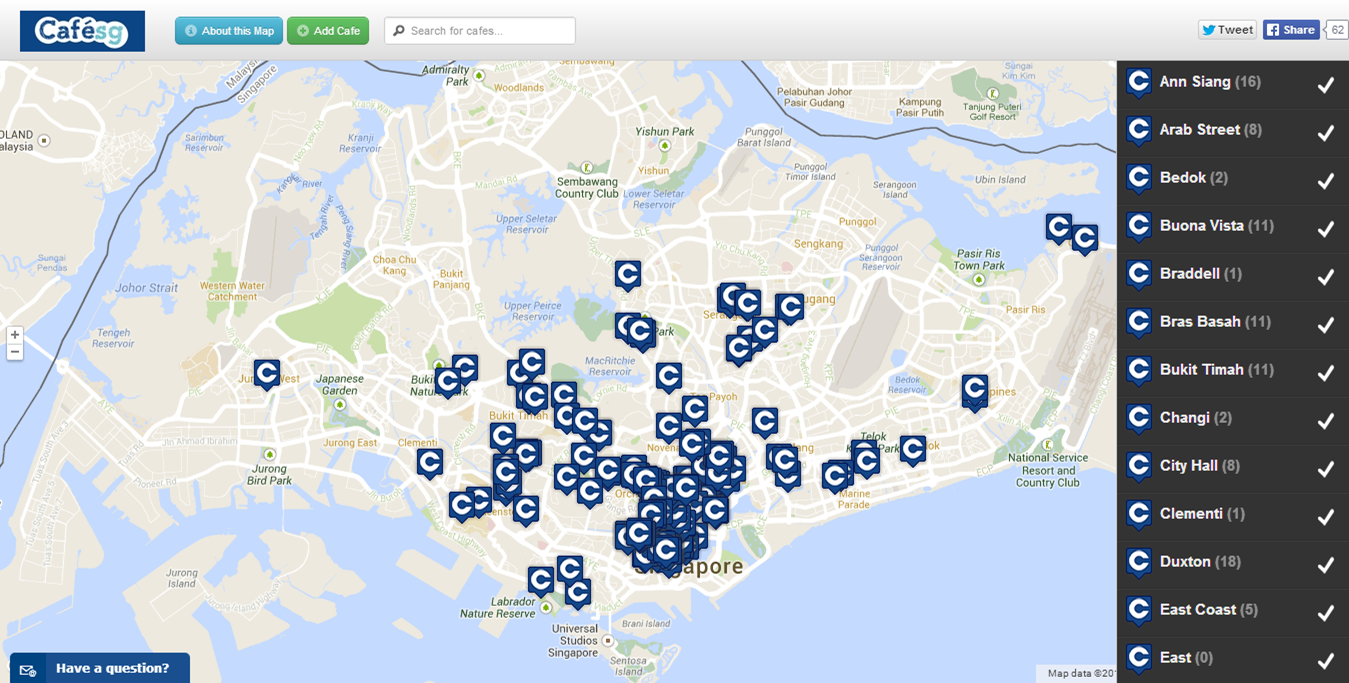Toggle the City Hall checkmark

(x=1326, y=469)
